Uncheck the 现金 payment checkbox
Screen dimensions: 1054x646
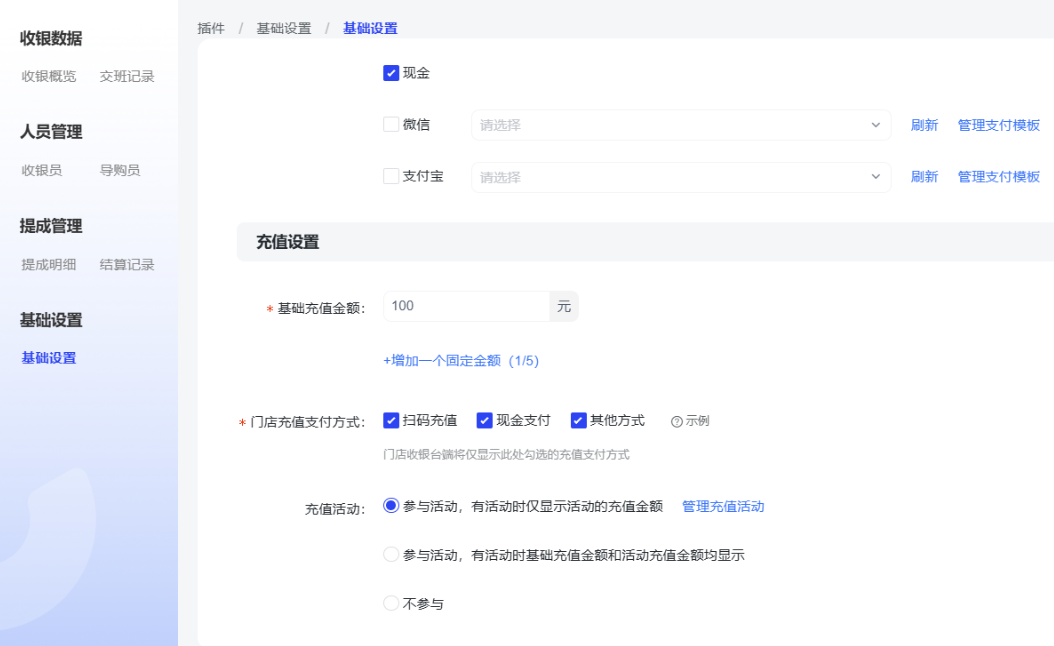[391, 73]
